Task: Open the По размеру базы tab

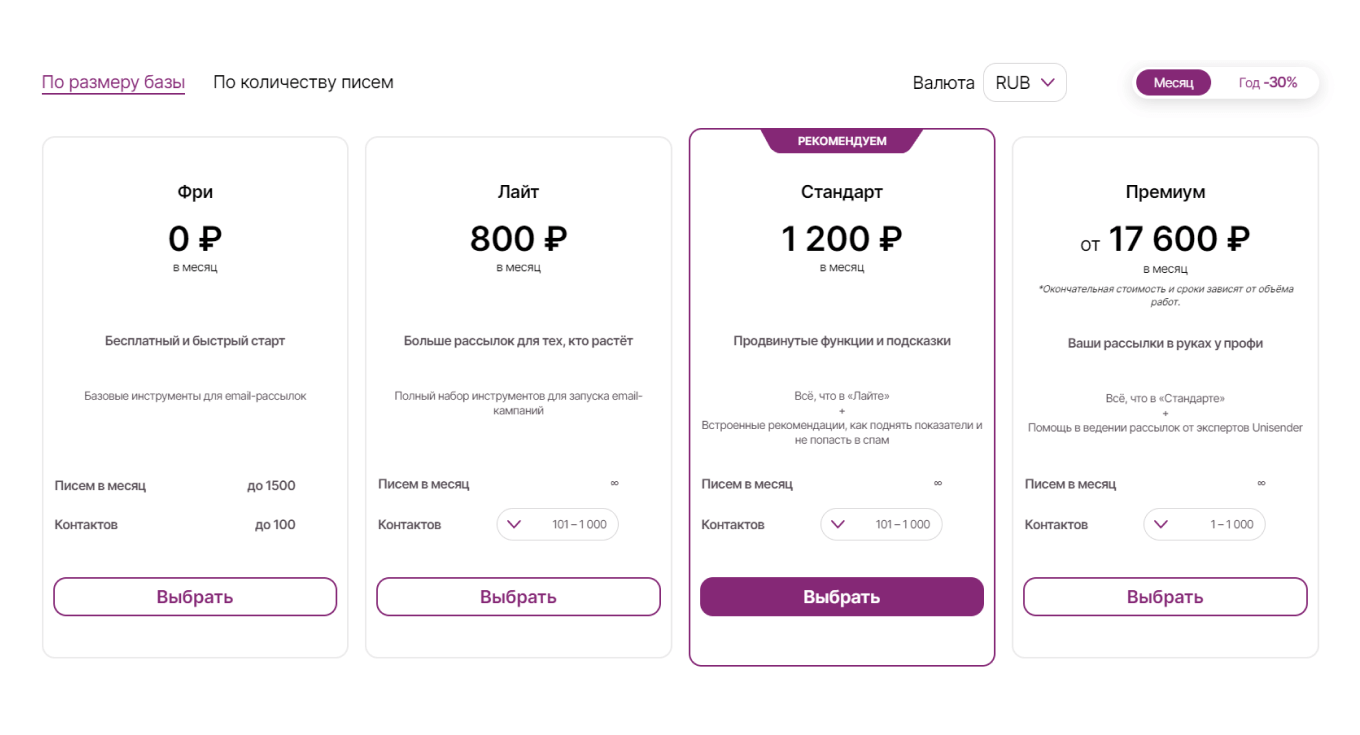Action: point(112,82)
